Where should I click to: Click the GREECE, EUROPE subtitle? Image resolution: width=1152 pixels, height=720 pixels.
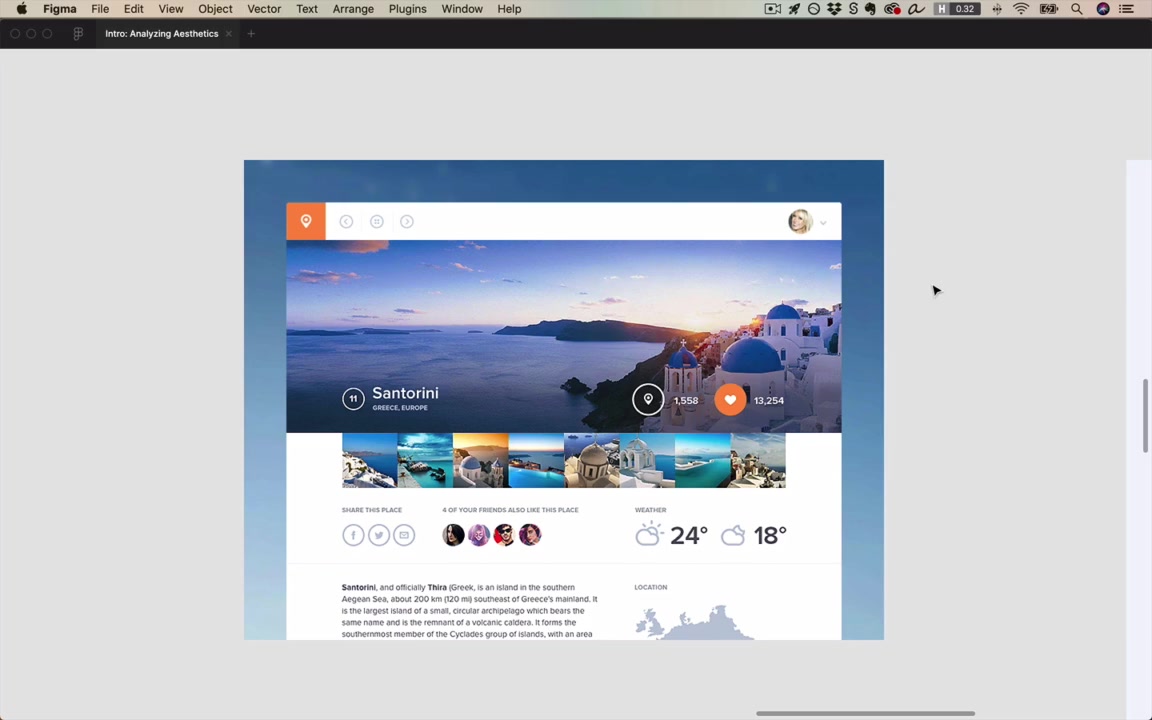tap(400, 408)
